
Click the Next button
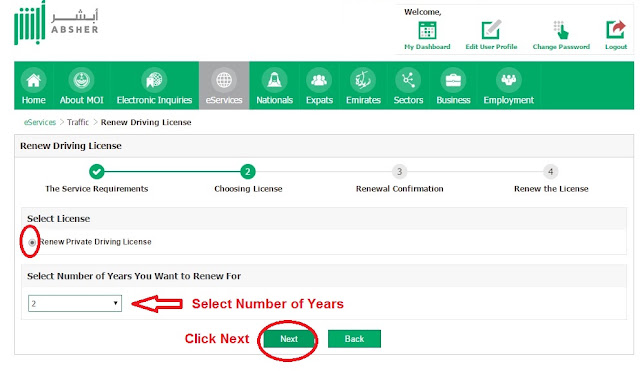(x=289, y=339)
